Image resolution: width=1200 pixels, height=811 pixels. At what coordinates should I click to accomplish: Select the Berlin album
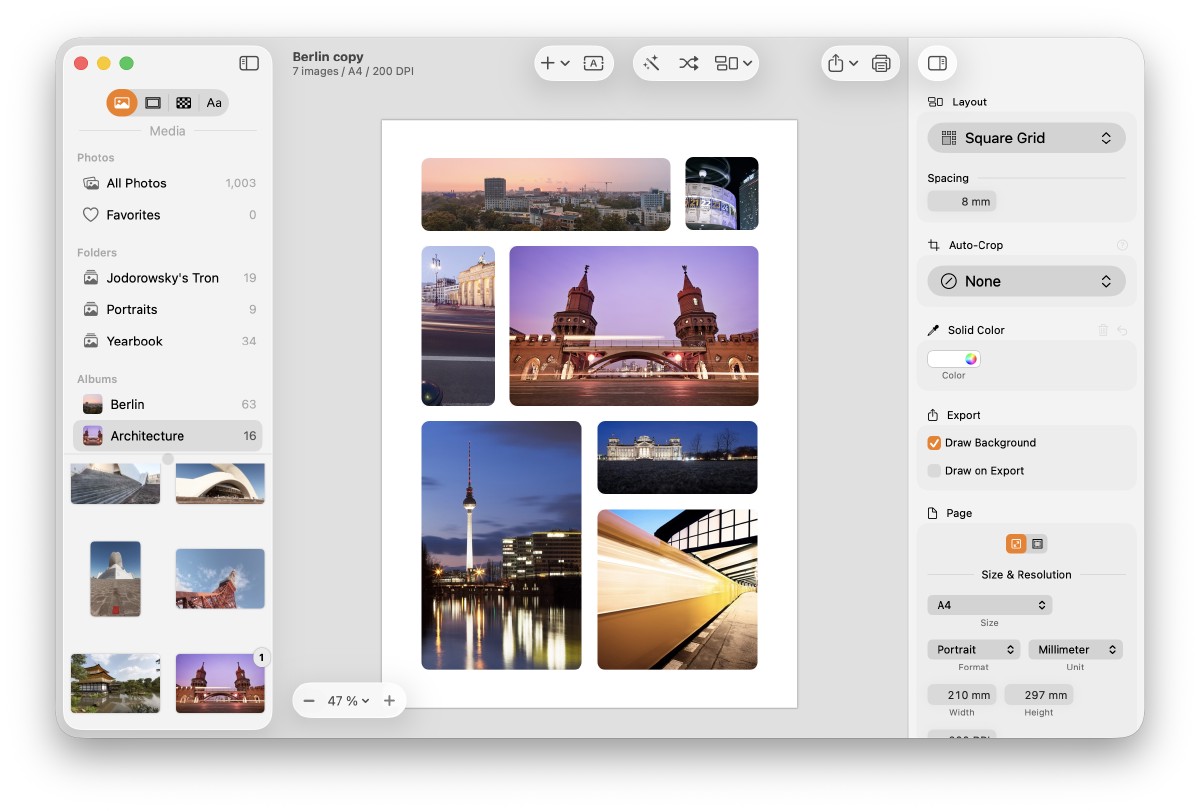coord(168,404)
